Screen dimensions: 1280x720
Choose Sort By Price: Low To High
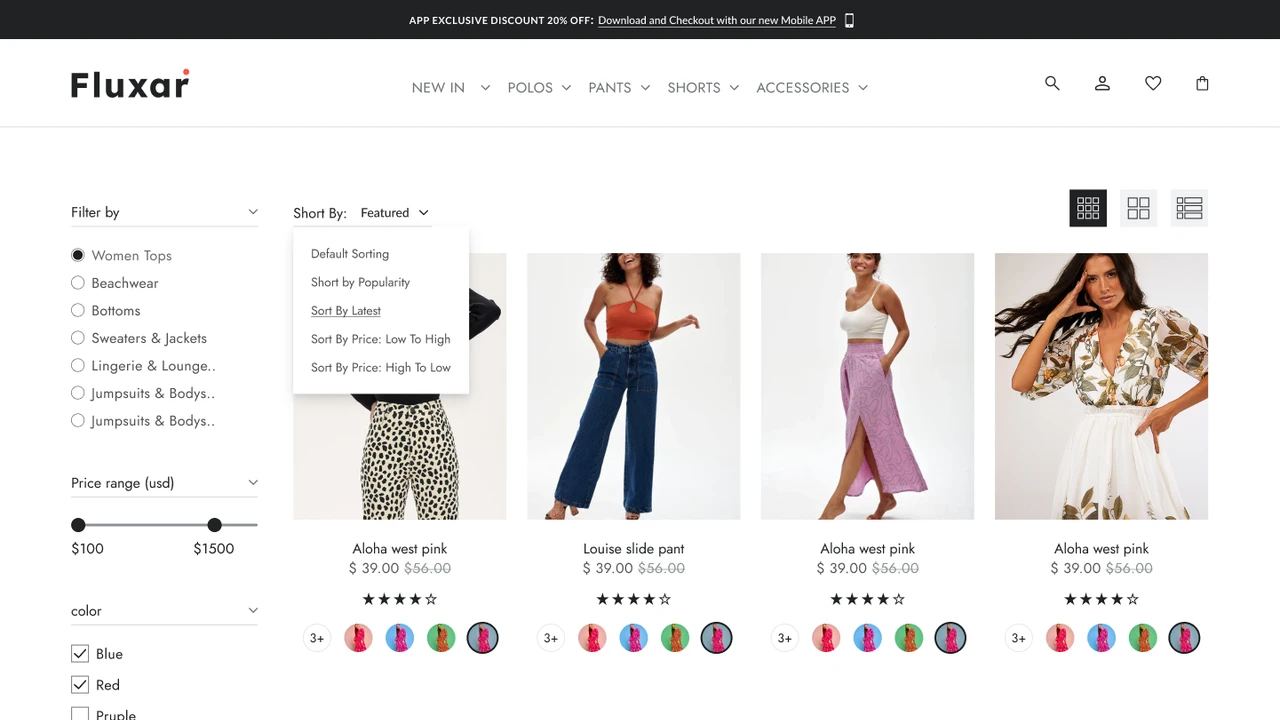pyautogui.click(x=381, y=339)
